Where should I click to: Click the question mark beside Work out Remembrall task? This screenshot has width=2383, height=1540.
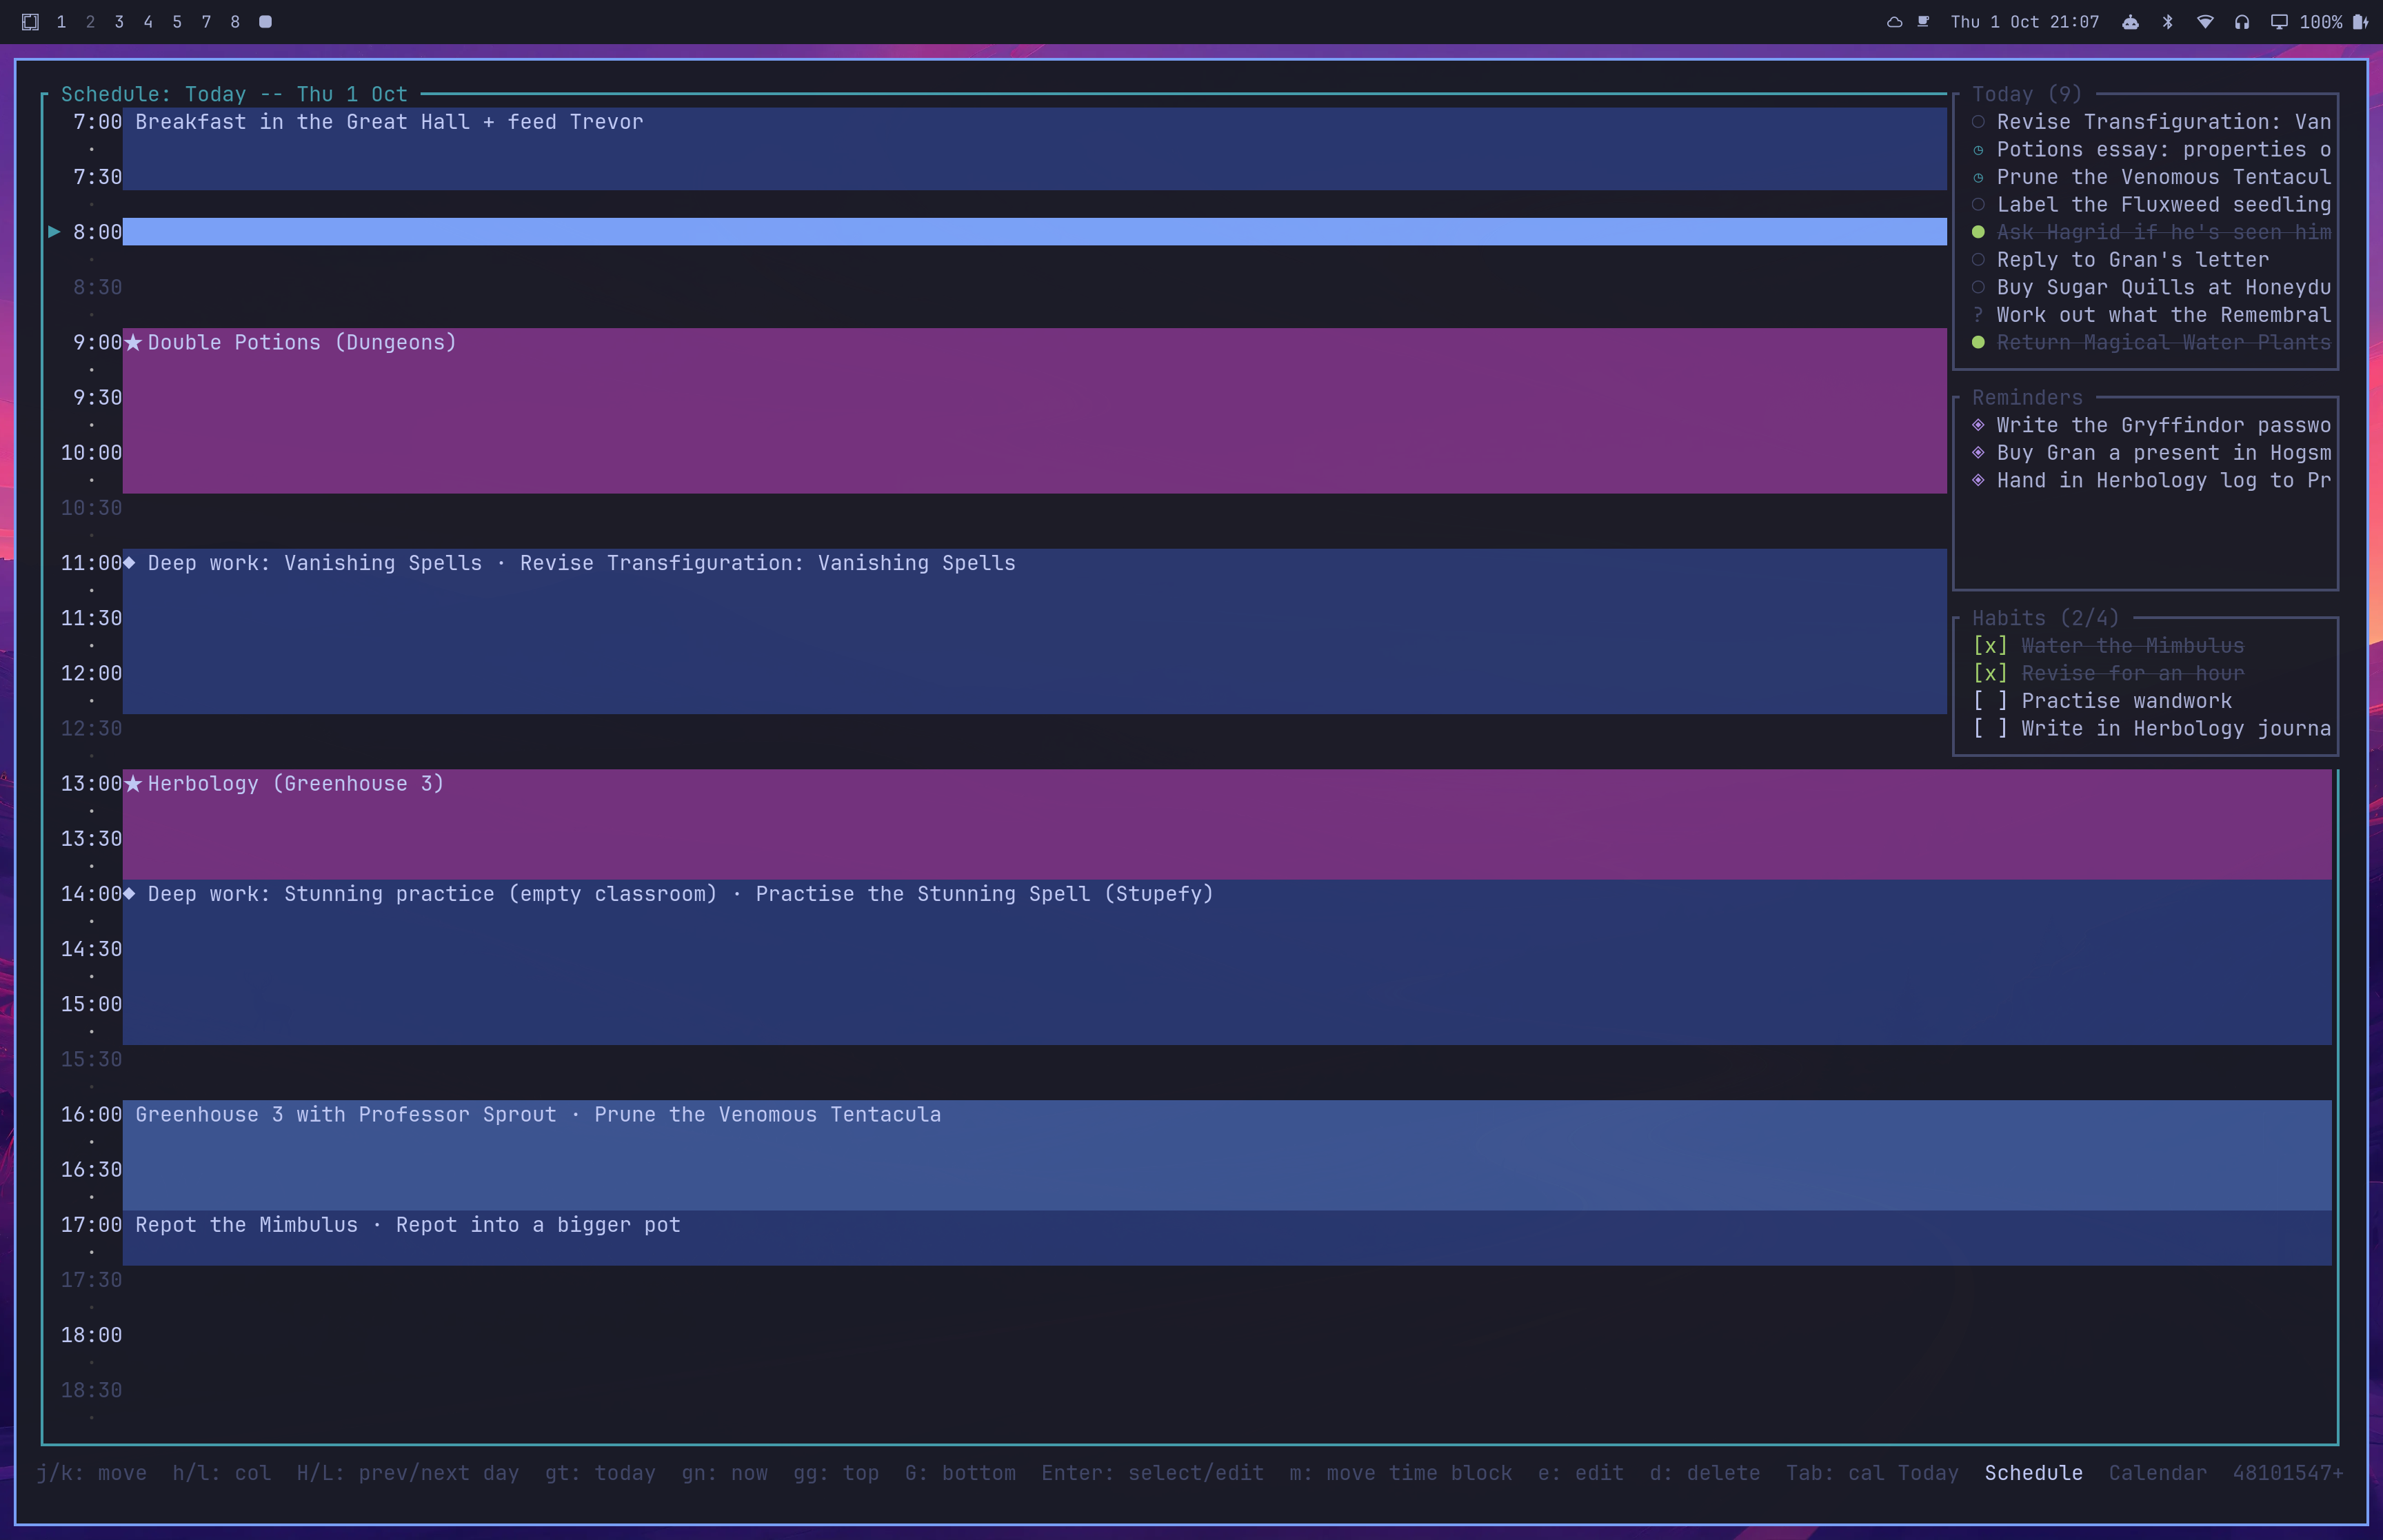click(x=1978, y=315)
